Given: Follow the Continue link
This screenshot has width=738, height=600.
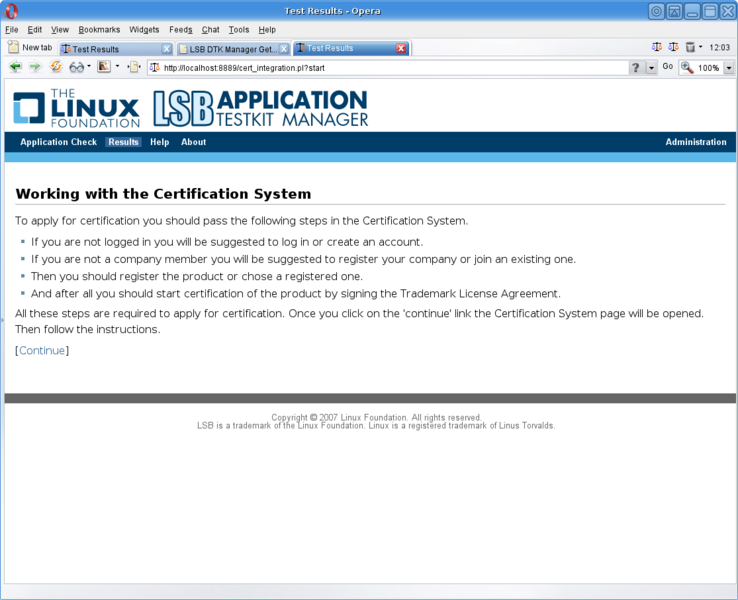Looking at the screenshot, I should point(42,351).
